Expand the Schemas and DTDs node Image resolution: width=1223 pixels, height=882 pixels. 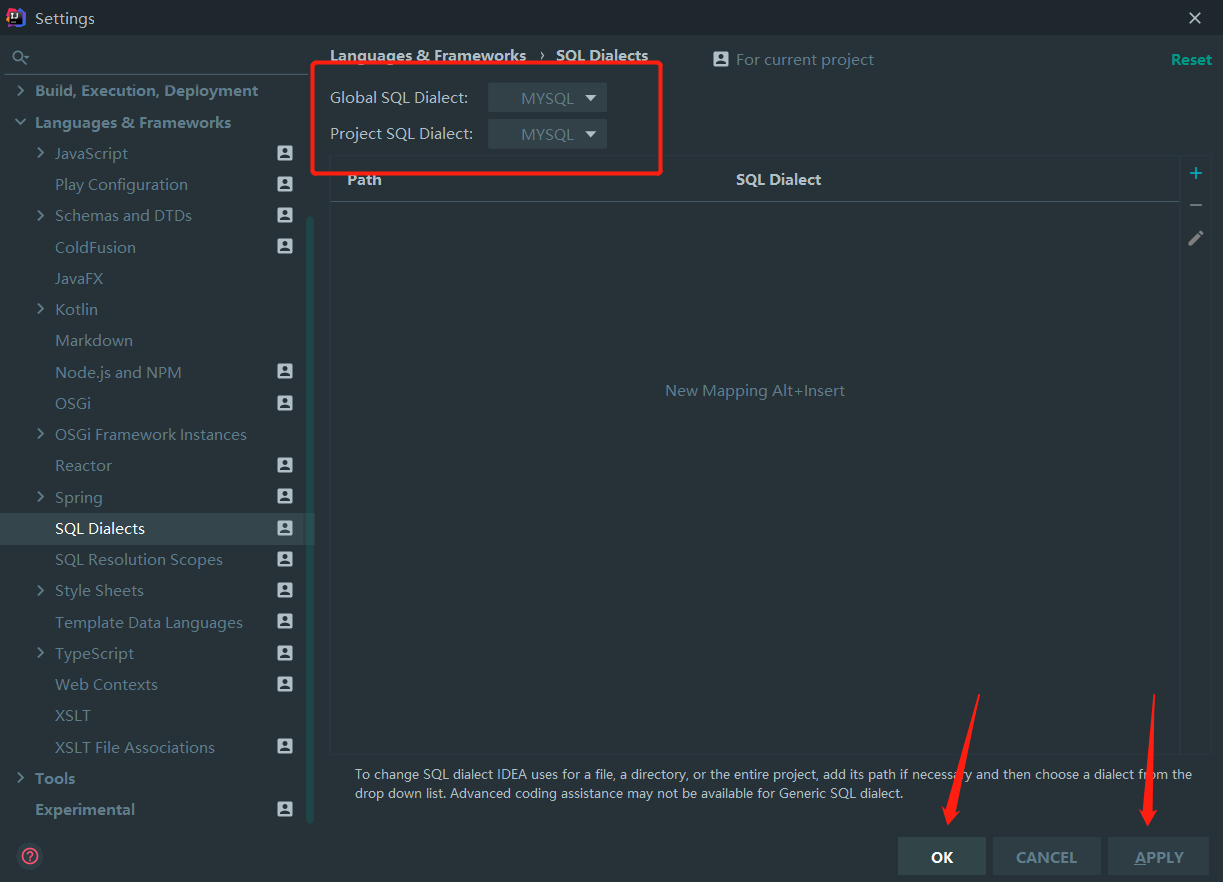[40, 215]
